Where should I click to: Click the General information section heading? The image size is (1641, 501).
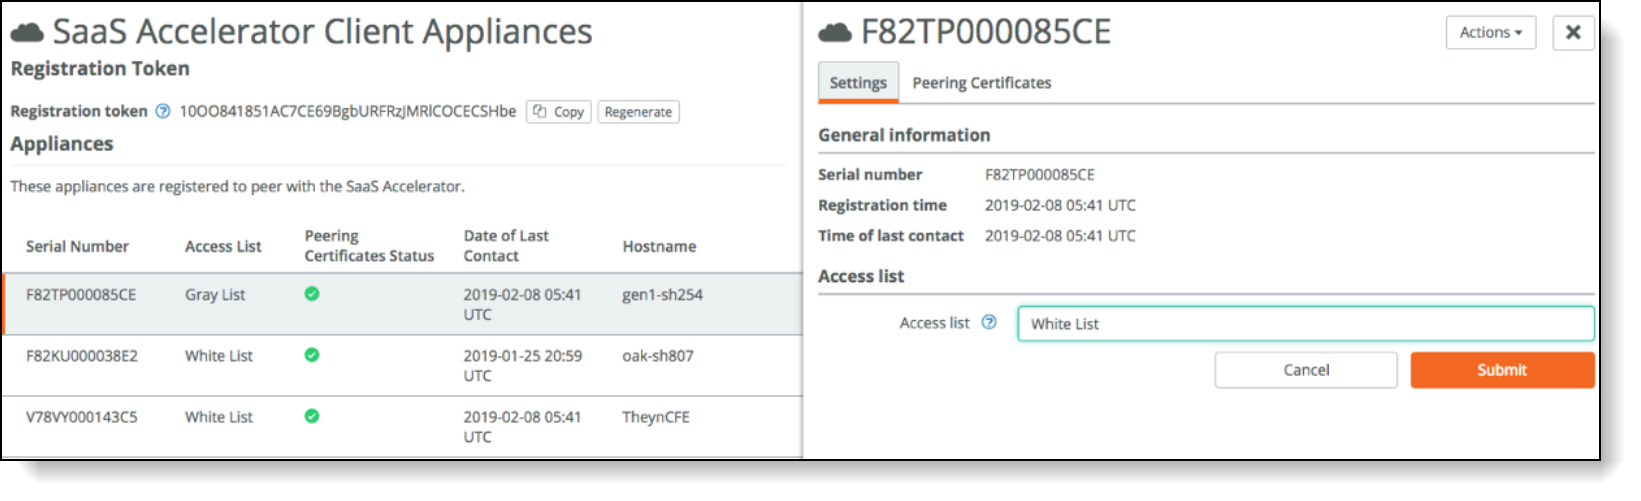coord(904,135)
